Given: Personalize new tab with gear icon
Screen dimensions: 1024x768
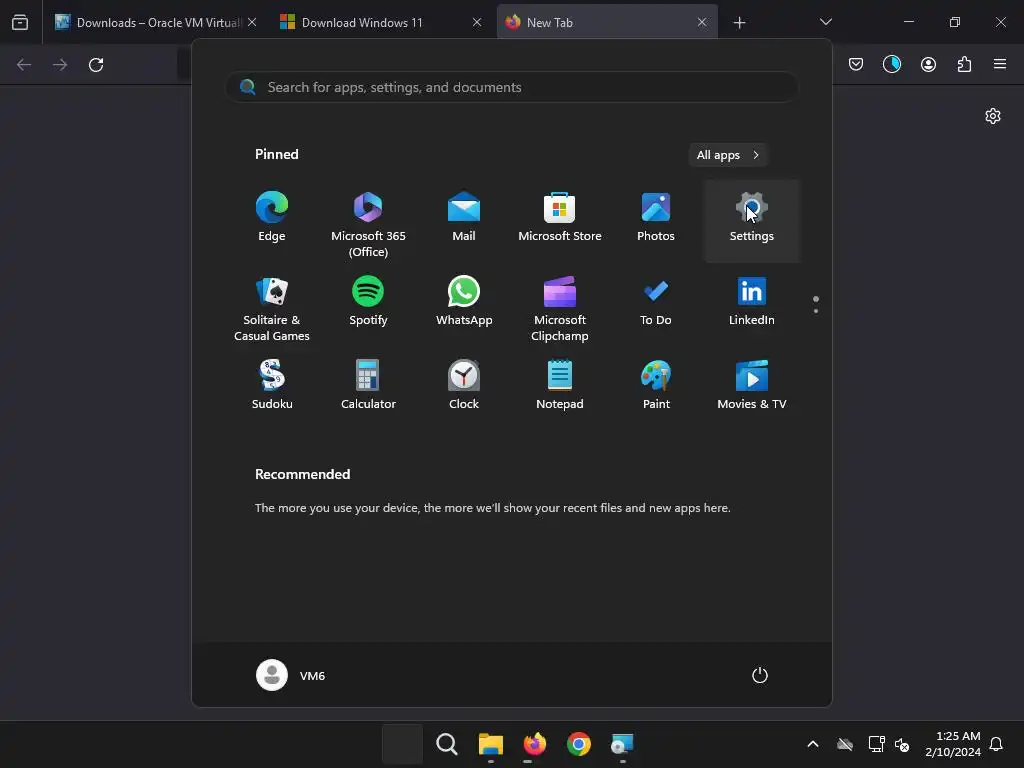Looking at the screenshot, I should click(x=993, y=116).
